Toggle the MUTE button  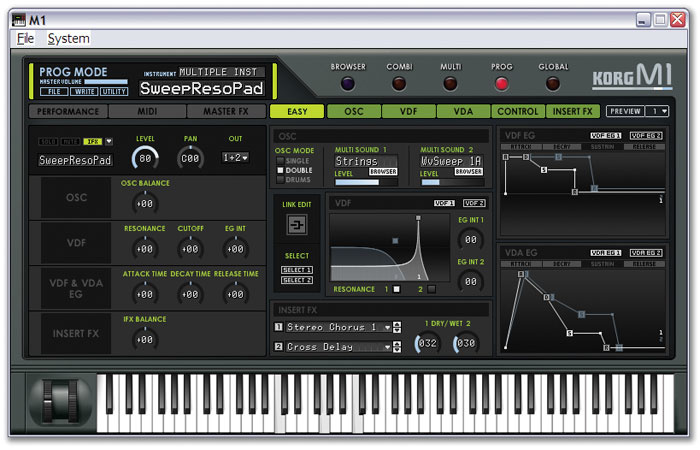click(x=70, y=142)
